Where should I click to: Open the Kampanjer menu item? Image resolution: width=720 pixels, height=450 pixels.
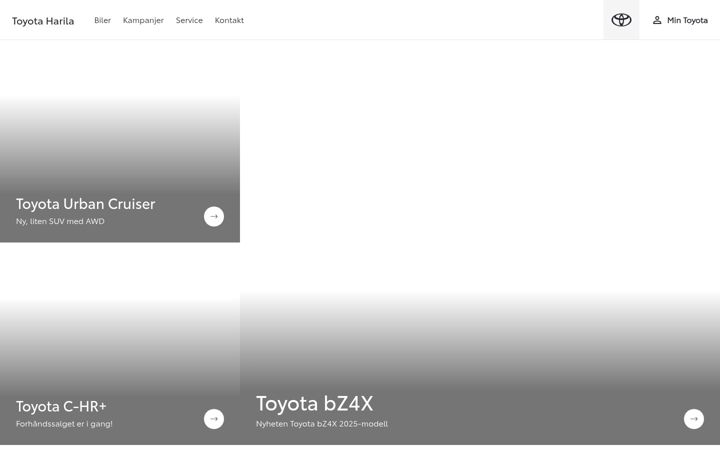pos(143,21)
